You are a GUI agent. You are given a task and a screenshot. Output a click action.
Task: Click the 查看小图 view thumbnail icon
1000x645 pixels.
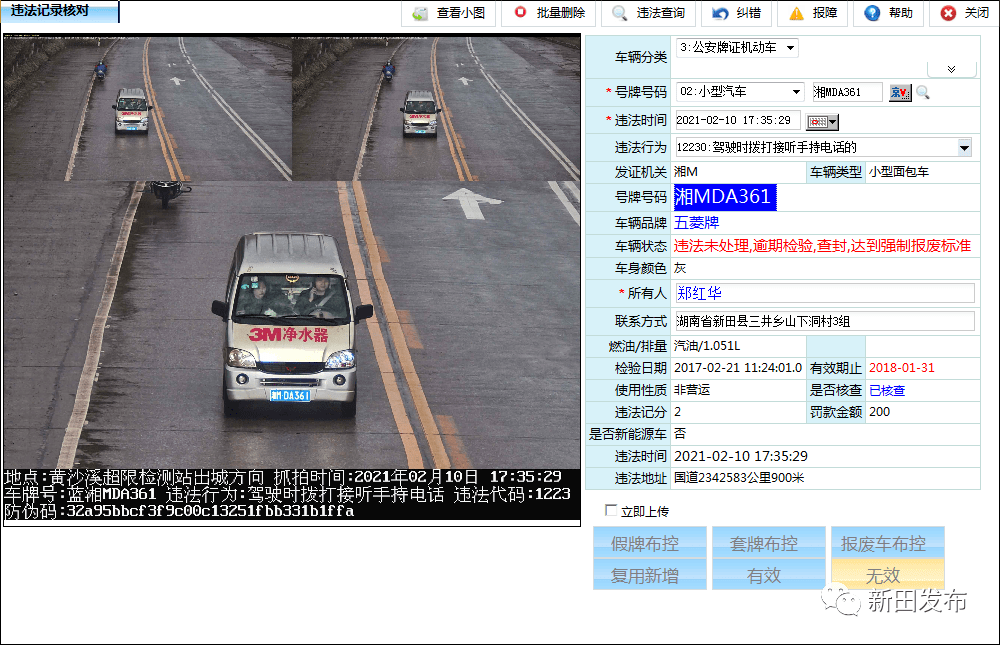tap(420, 14)
